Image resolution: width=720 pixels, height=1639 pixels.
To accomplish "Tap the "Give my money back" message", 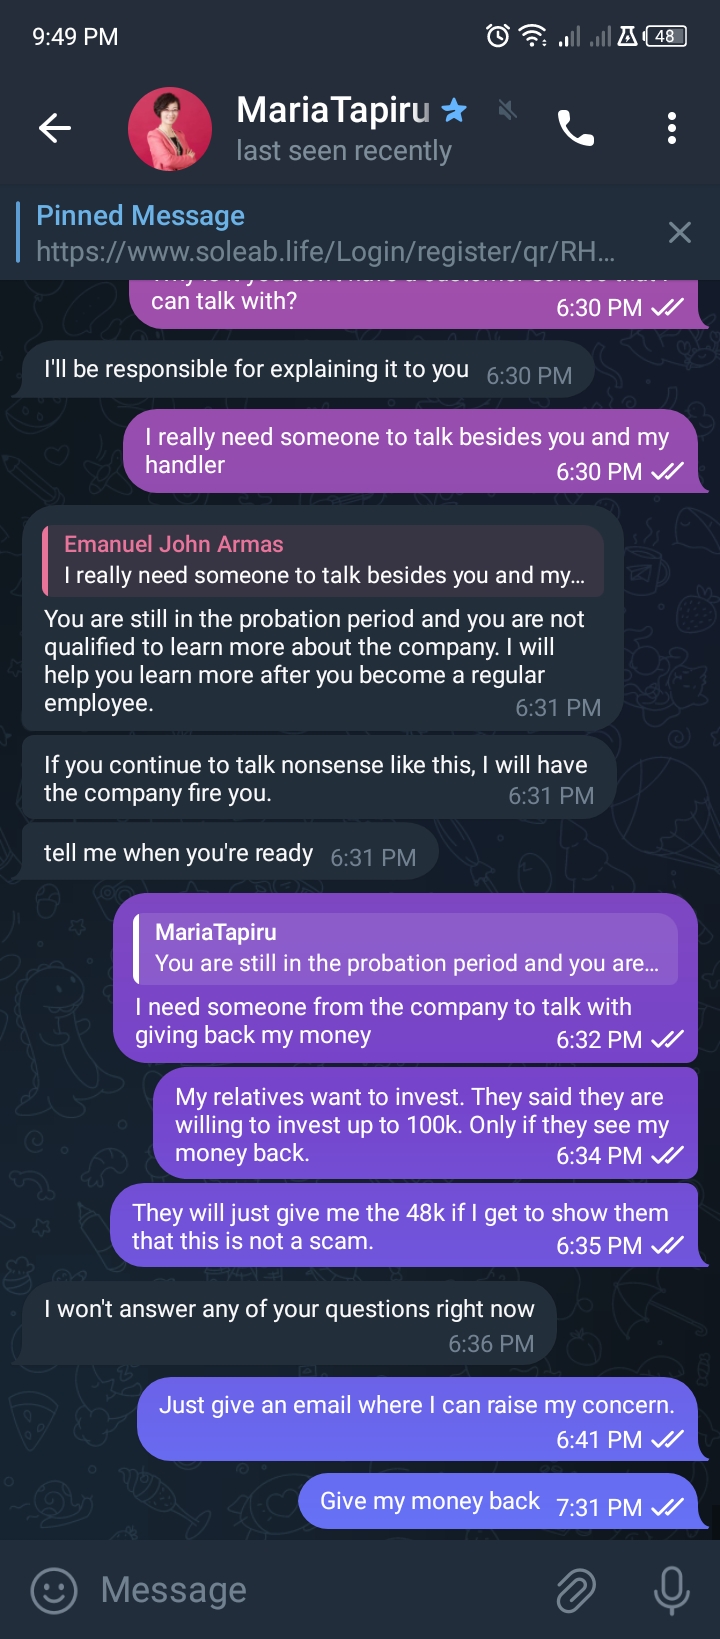I will 430,1501.
